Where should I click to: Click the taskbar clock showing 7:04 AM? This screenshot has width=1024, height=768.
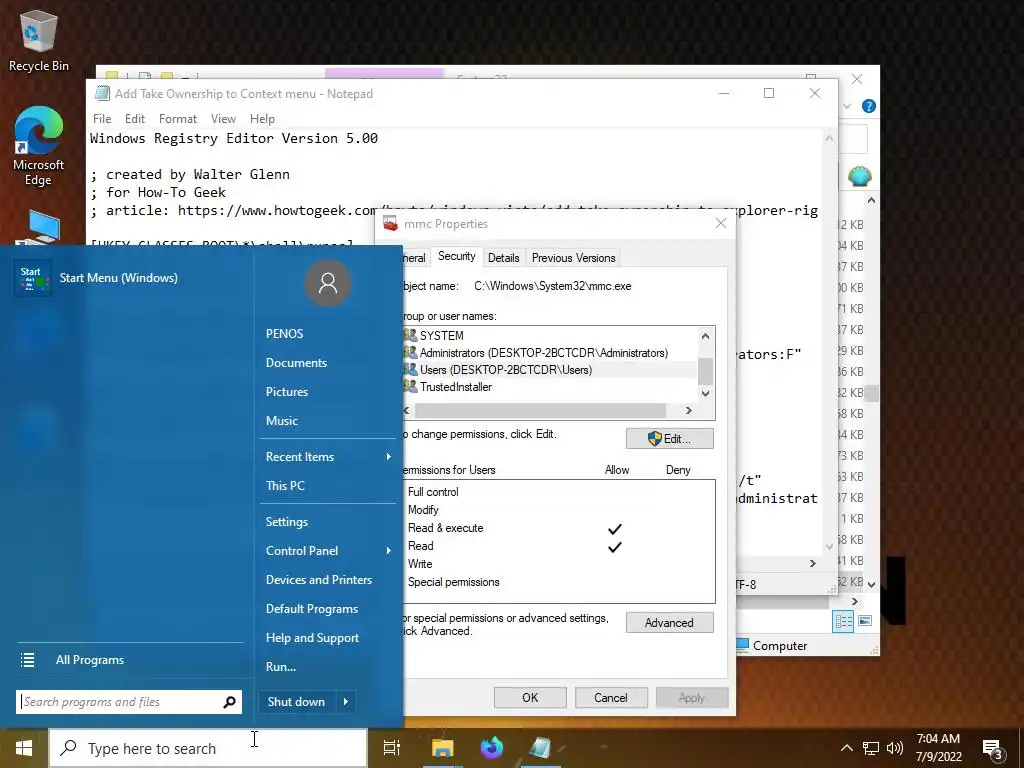[938, 748]
